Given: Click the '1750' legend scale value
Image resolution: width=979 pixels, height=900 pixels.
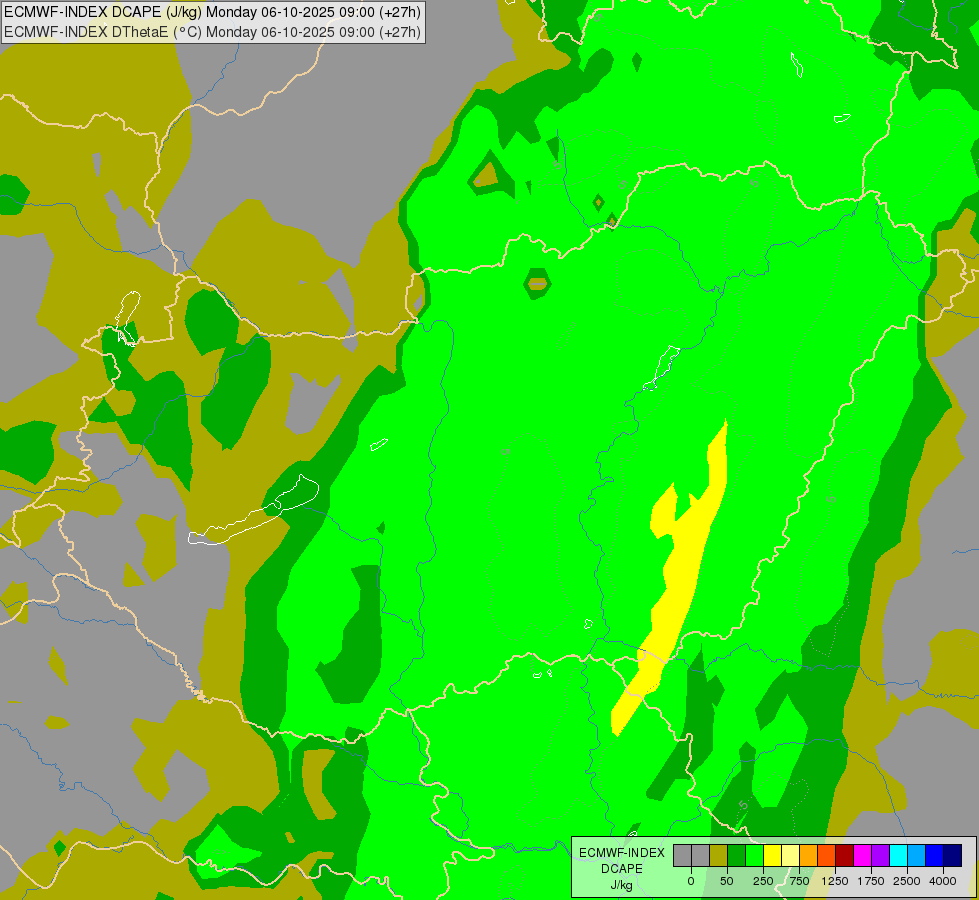Looking at the screenshot, I should pos(871,881).
